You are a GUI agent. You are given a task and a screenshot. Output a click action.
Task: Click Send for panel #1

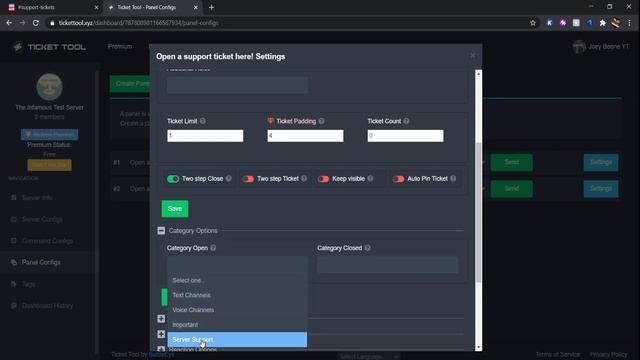click(x=511, y=162)
